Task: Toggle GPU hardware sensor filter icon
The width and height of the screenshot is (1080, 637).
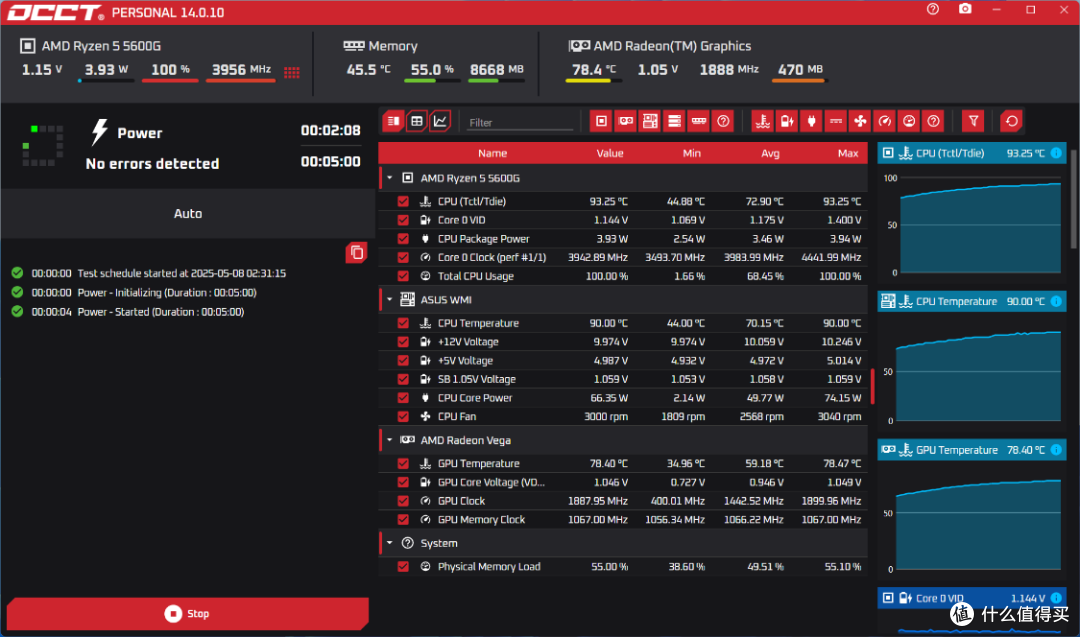Action: click(625, 121)
